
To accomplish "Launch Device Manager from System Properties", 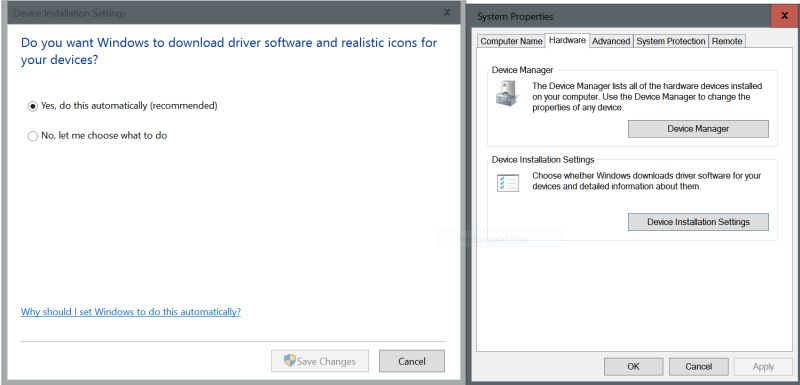I will click(x=698, y=129).
